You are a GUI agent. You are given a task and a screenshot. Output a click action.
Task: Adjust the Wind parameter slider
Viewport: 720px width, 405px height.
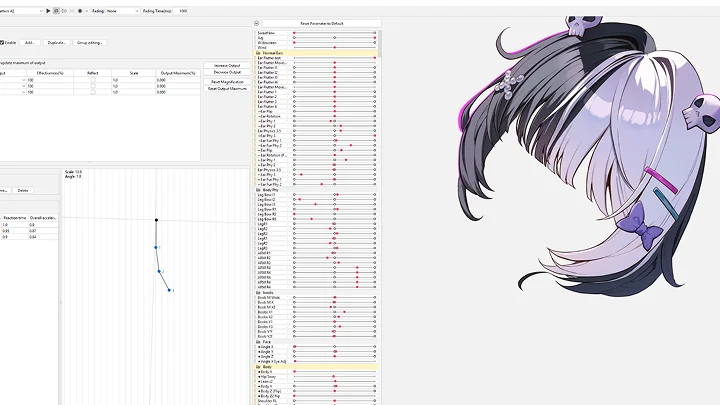click(334, 47)
